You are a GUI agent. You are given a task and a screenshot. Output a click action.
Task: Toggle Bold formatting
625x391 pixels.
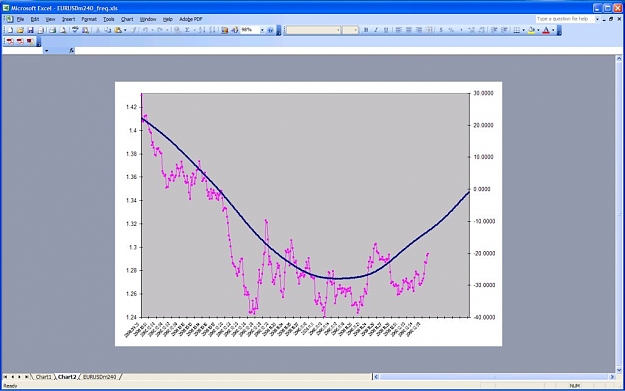click(x=366, y=30)
